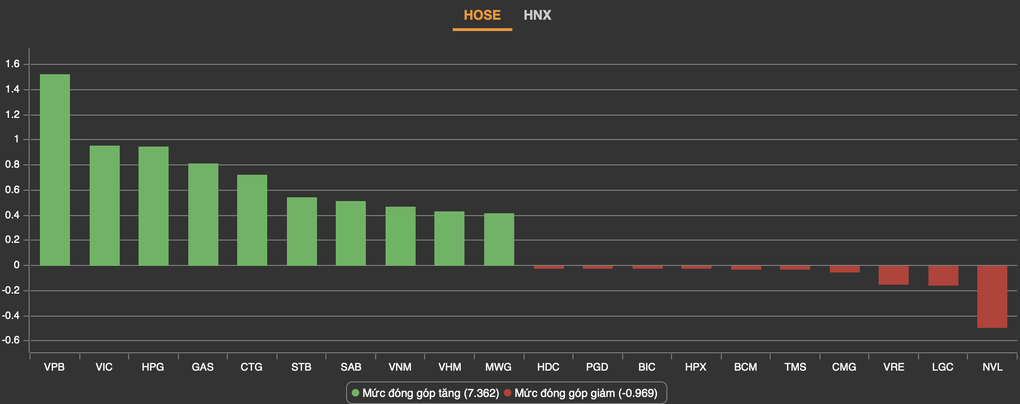Select the LGC red bar
The image size is (1020, 404).
(943, 276)
